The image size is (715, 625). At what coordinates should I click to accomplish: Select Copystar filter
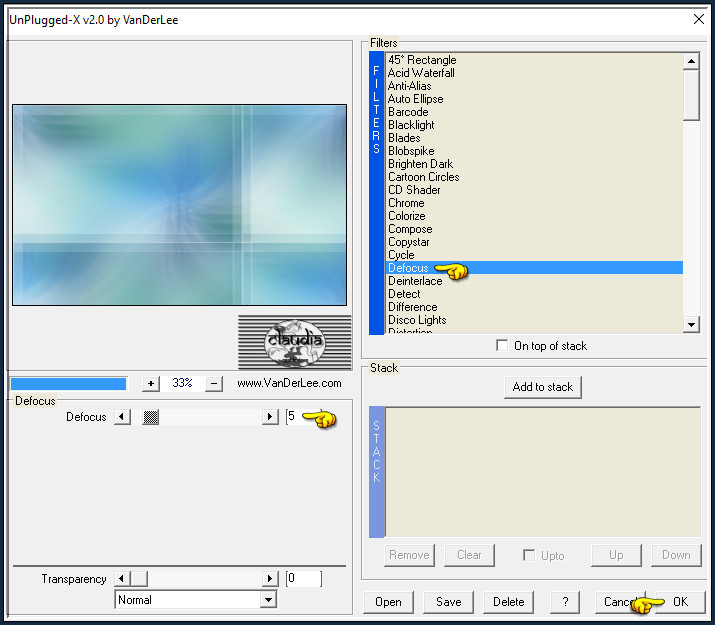tap(534, 242)
